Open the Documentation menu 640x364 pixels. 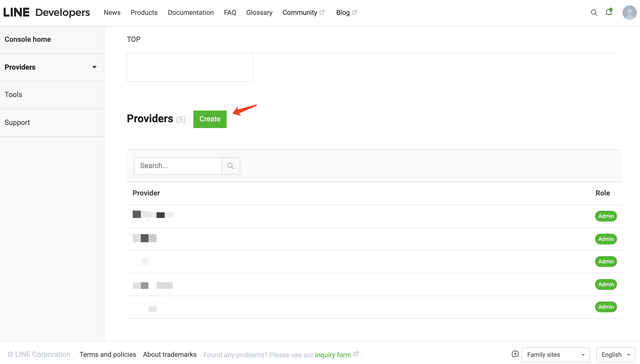(191, 13)
